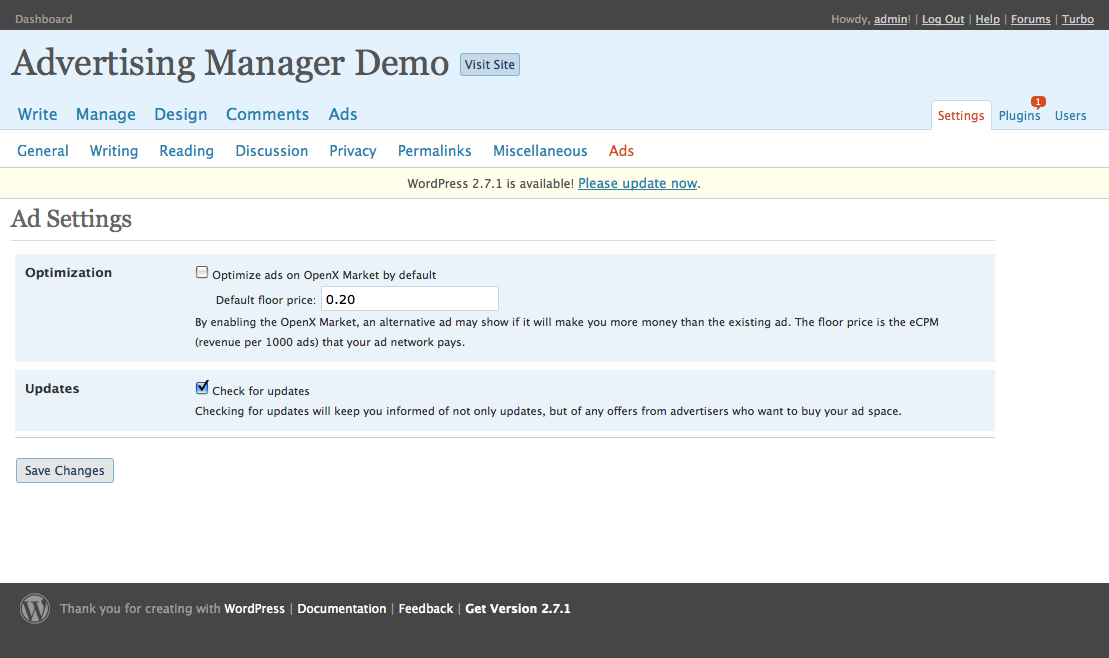Click the Plugins update count badge

[1038, 102]
